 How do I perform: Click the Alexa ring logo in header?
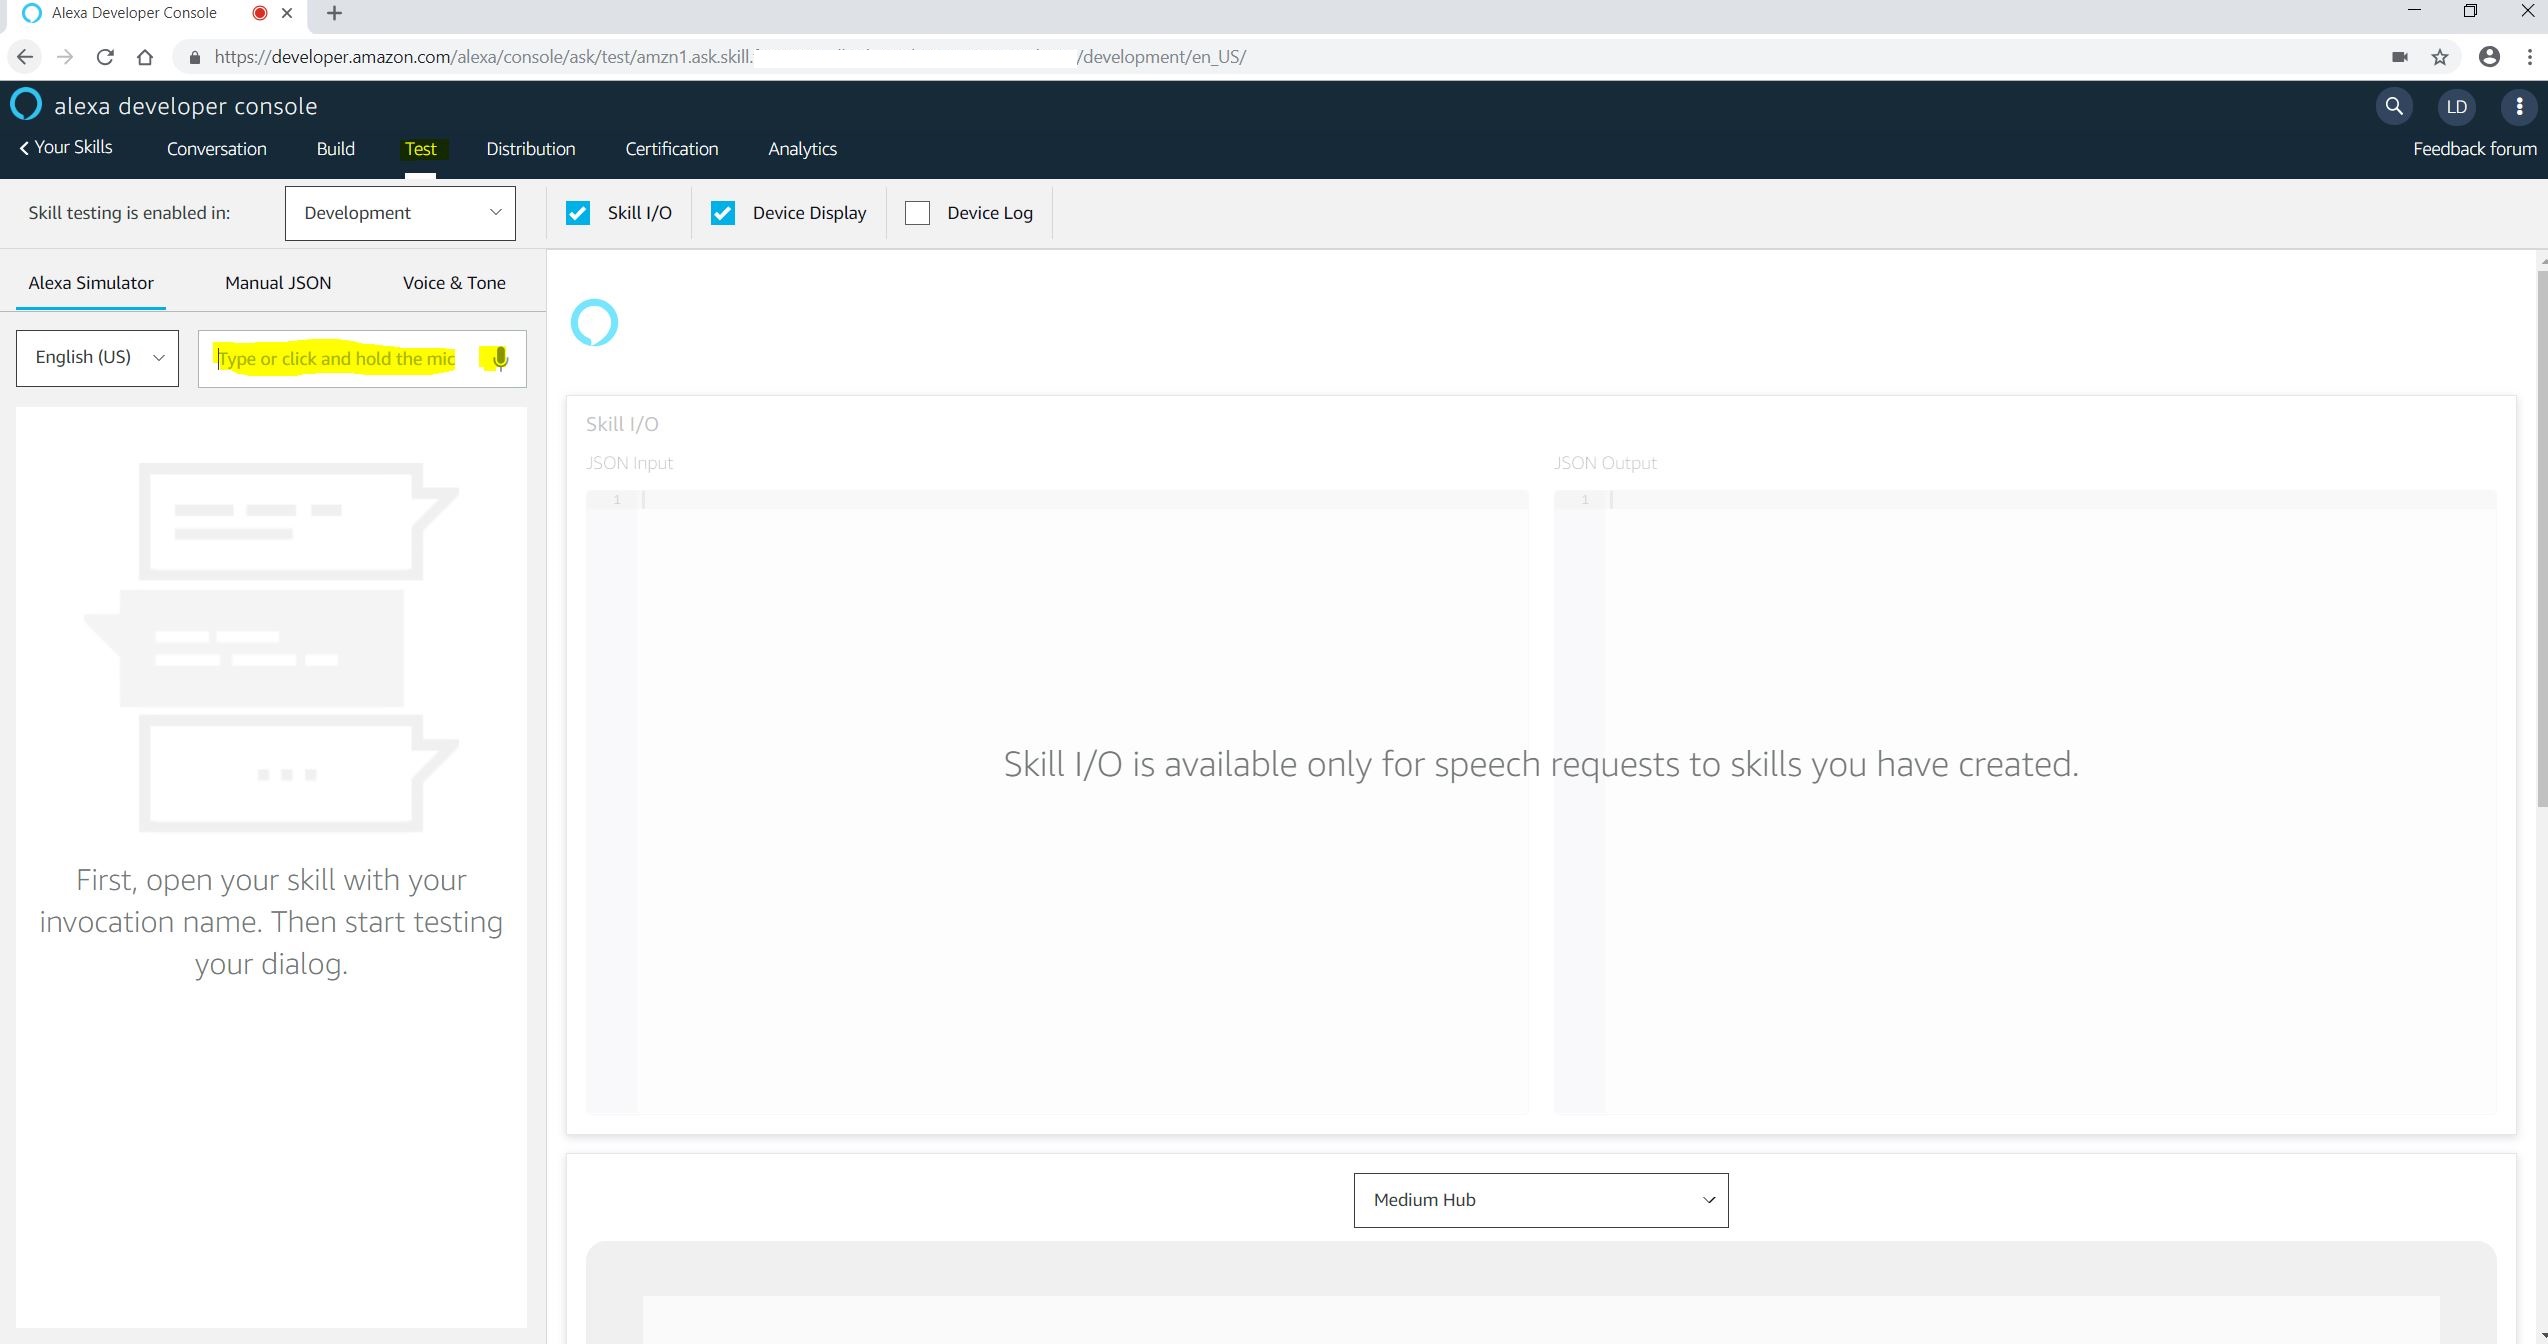26,104
